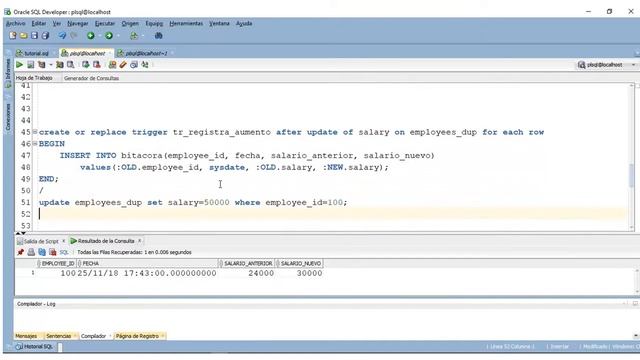Collapse the BEGIN block at line 46

click(x=35, y=144)
